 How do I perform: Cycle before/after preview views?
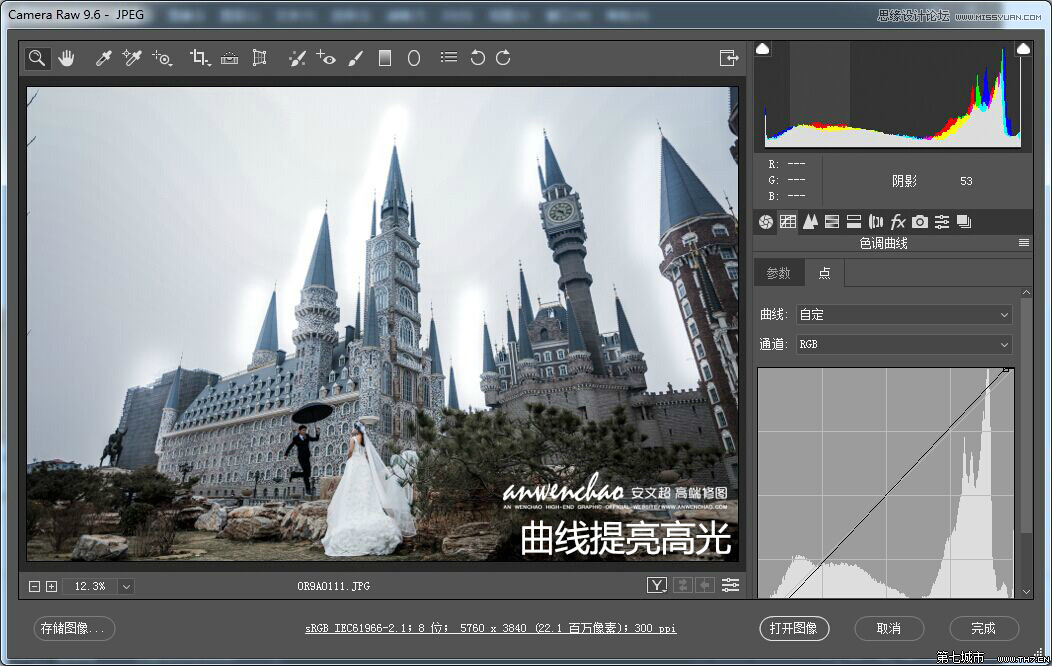[x=657, y=586]
